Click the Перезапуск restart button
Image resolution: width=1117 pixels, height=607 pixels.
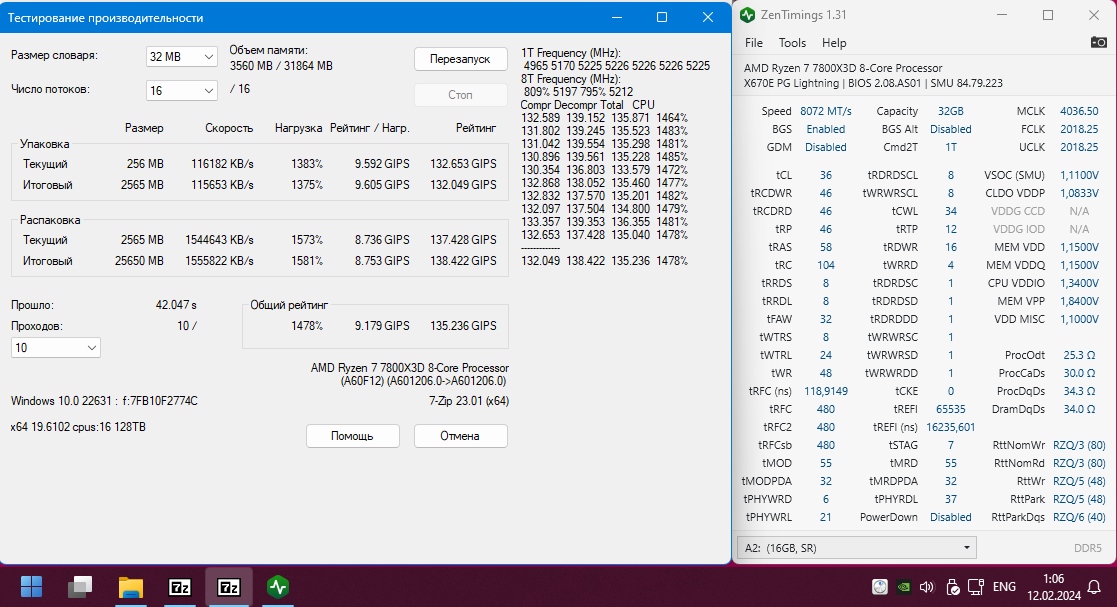coord(460,59)
